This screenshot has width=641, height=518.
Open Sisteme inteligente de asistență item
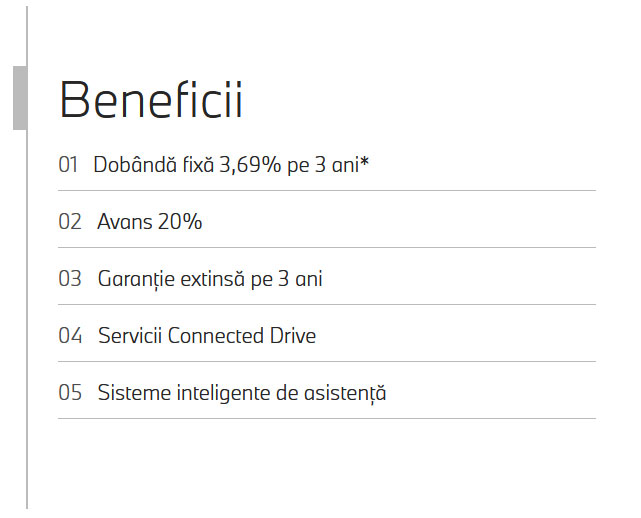(242, 394)
